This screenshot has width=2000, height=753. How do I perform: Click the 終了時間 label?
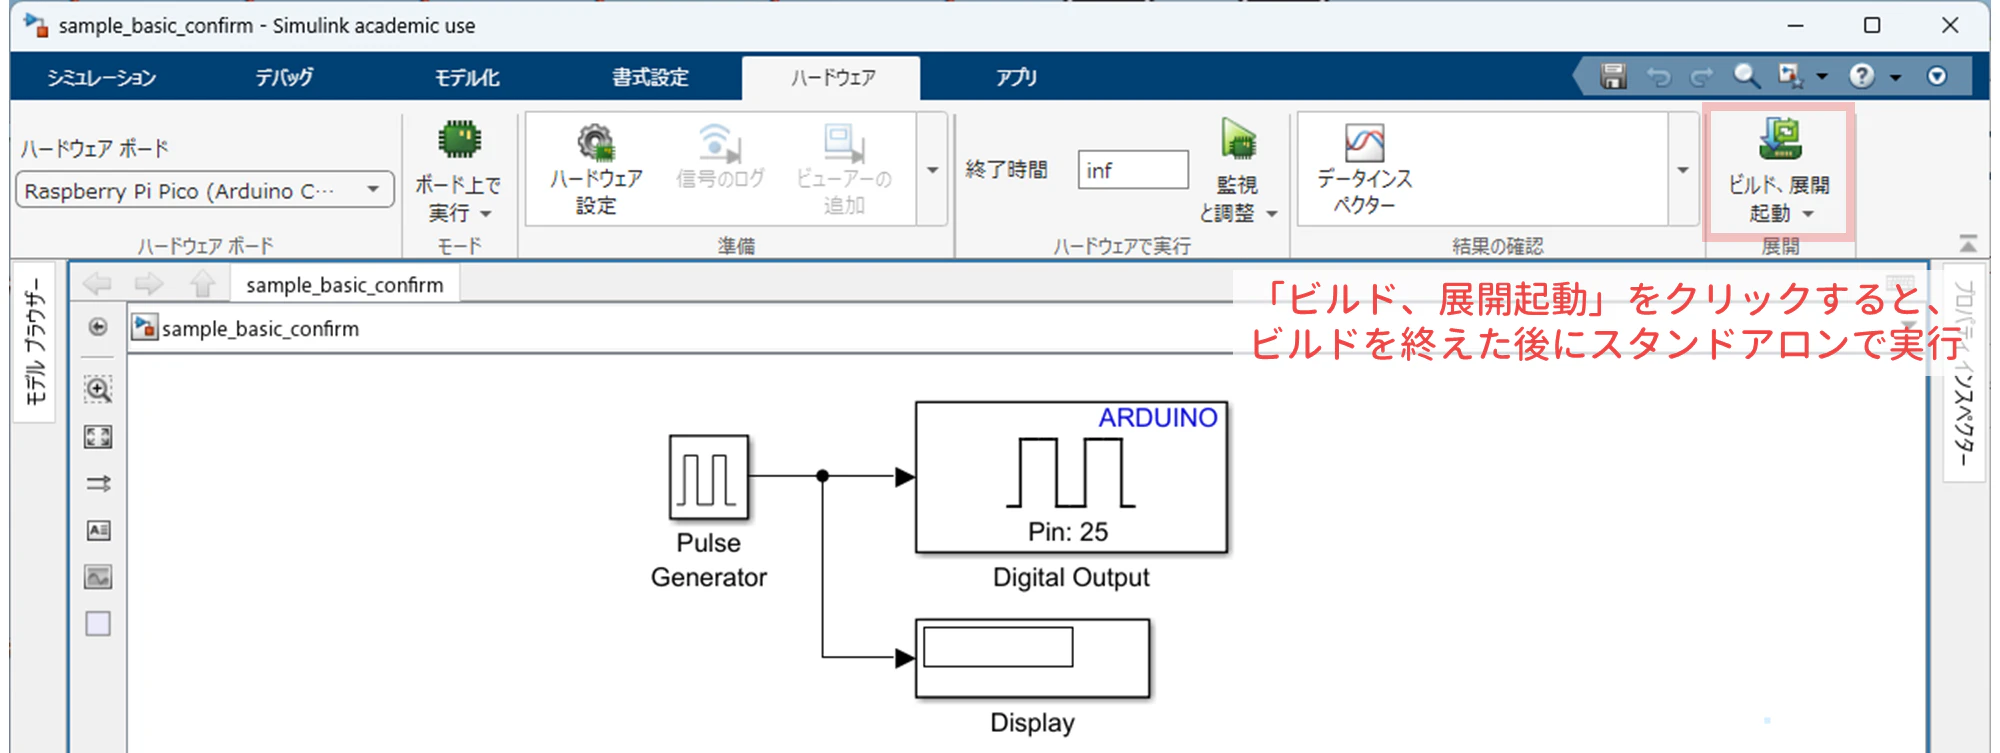point(1006,170)
